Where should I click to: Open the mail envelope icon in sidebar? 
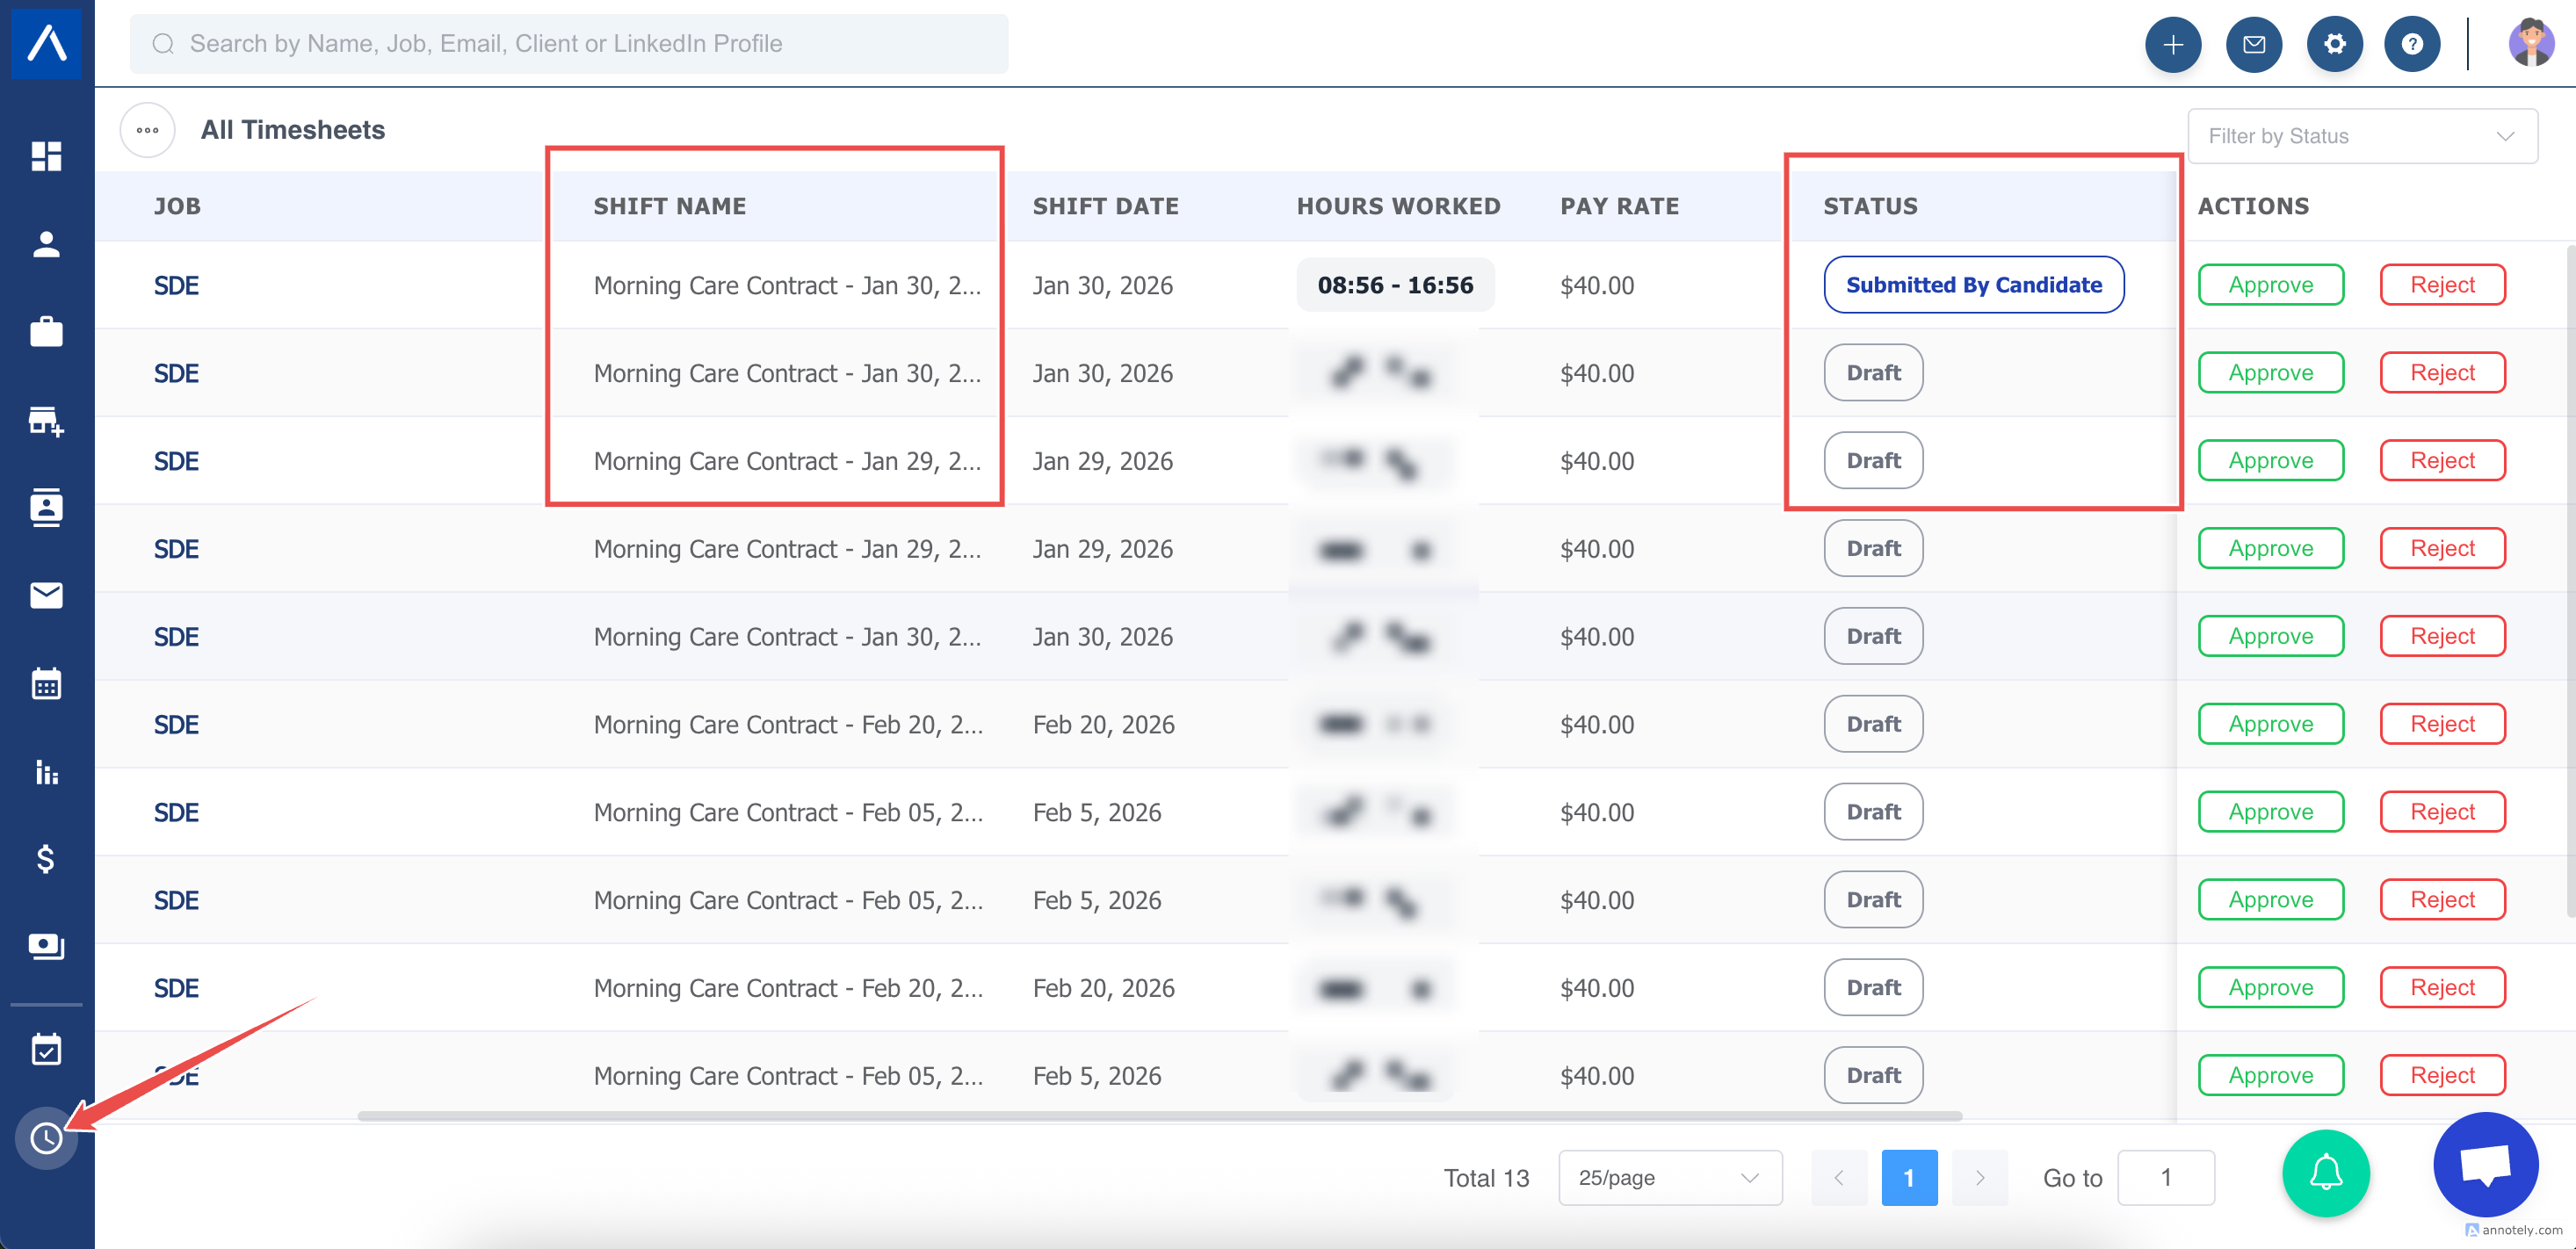coord(46,596)
